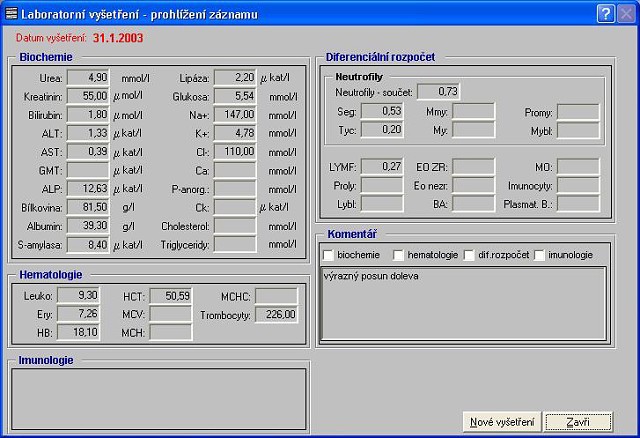Click the empty Ca input field
The width and height of the screenshot is (640, 438).
coord(235,170)
